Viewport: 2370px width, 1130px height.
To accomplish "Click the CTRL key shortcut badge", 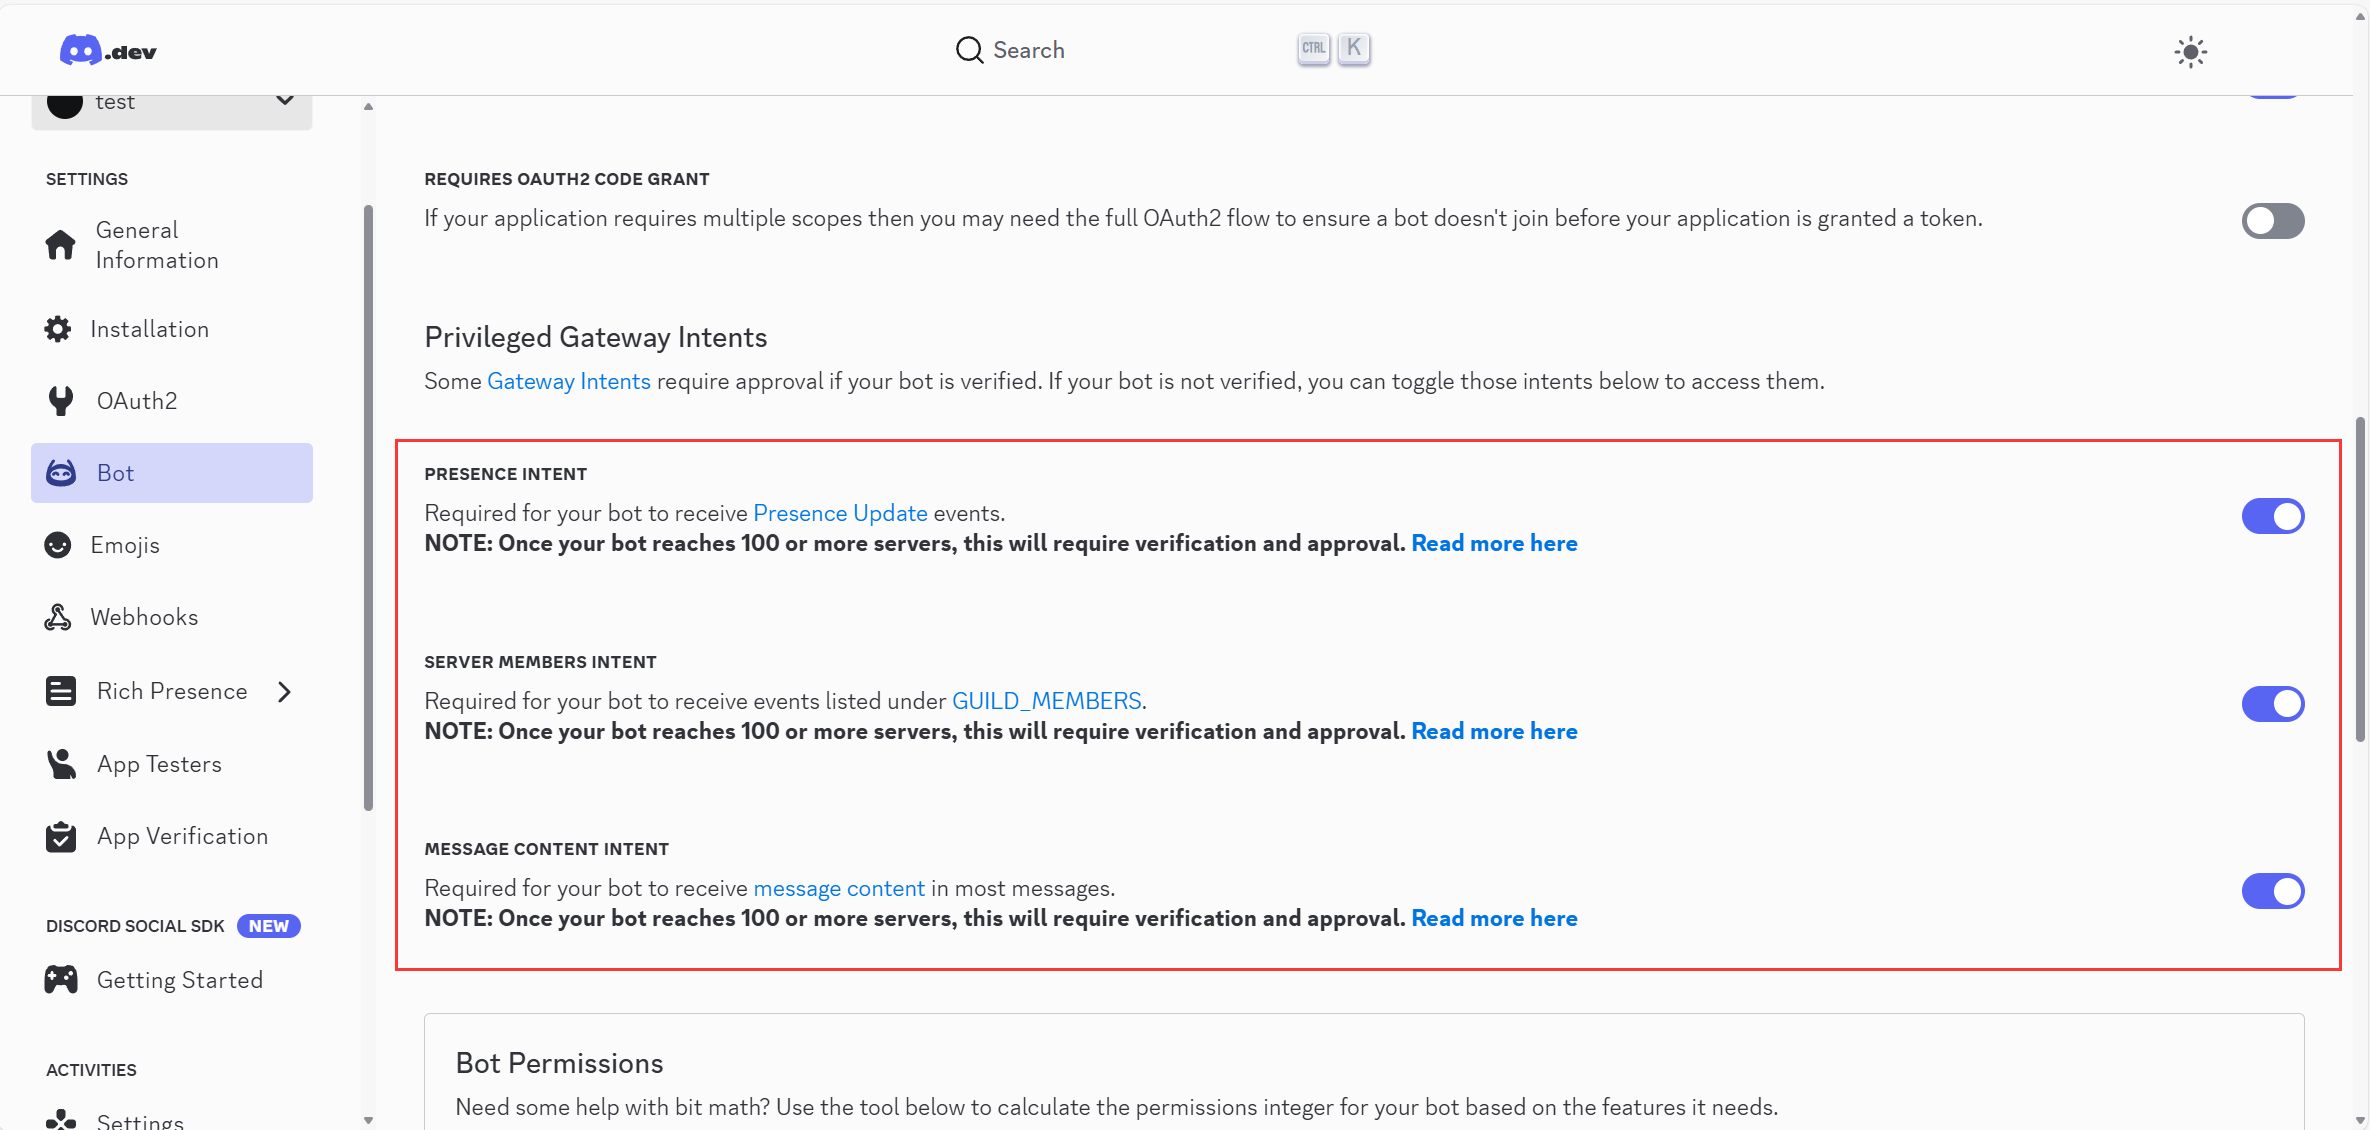I will (1314, 48).
